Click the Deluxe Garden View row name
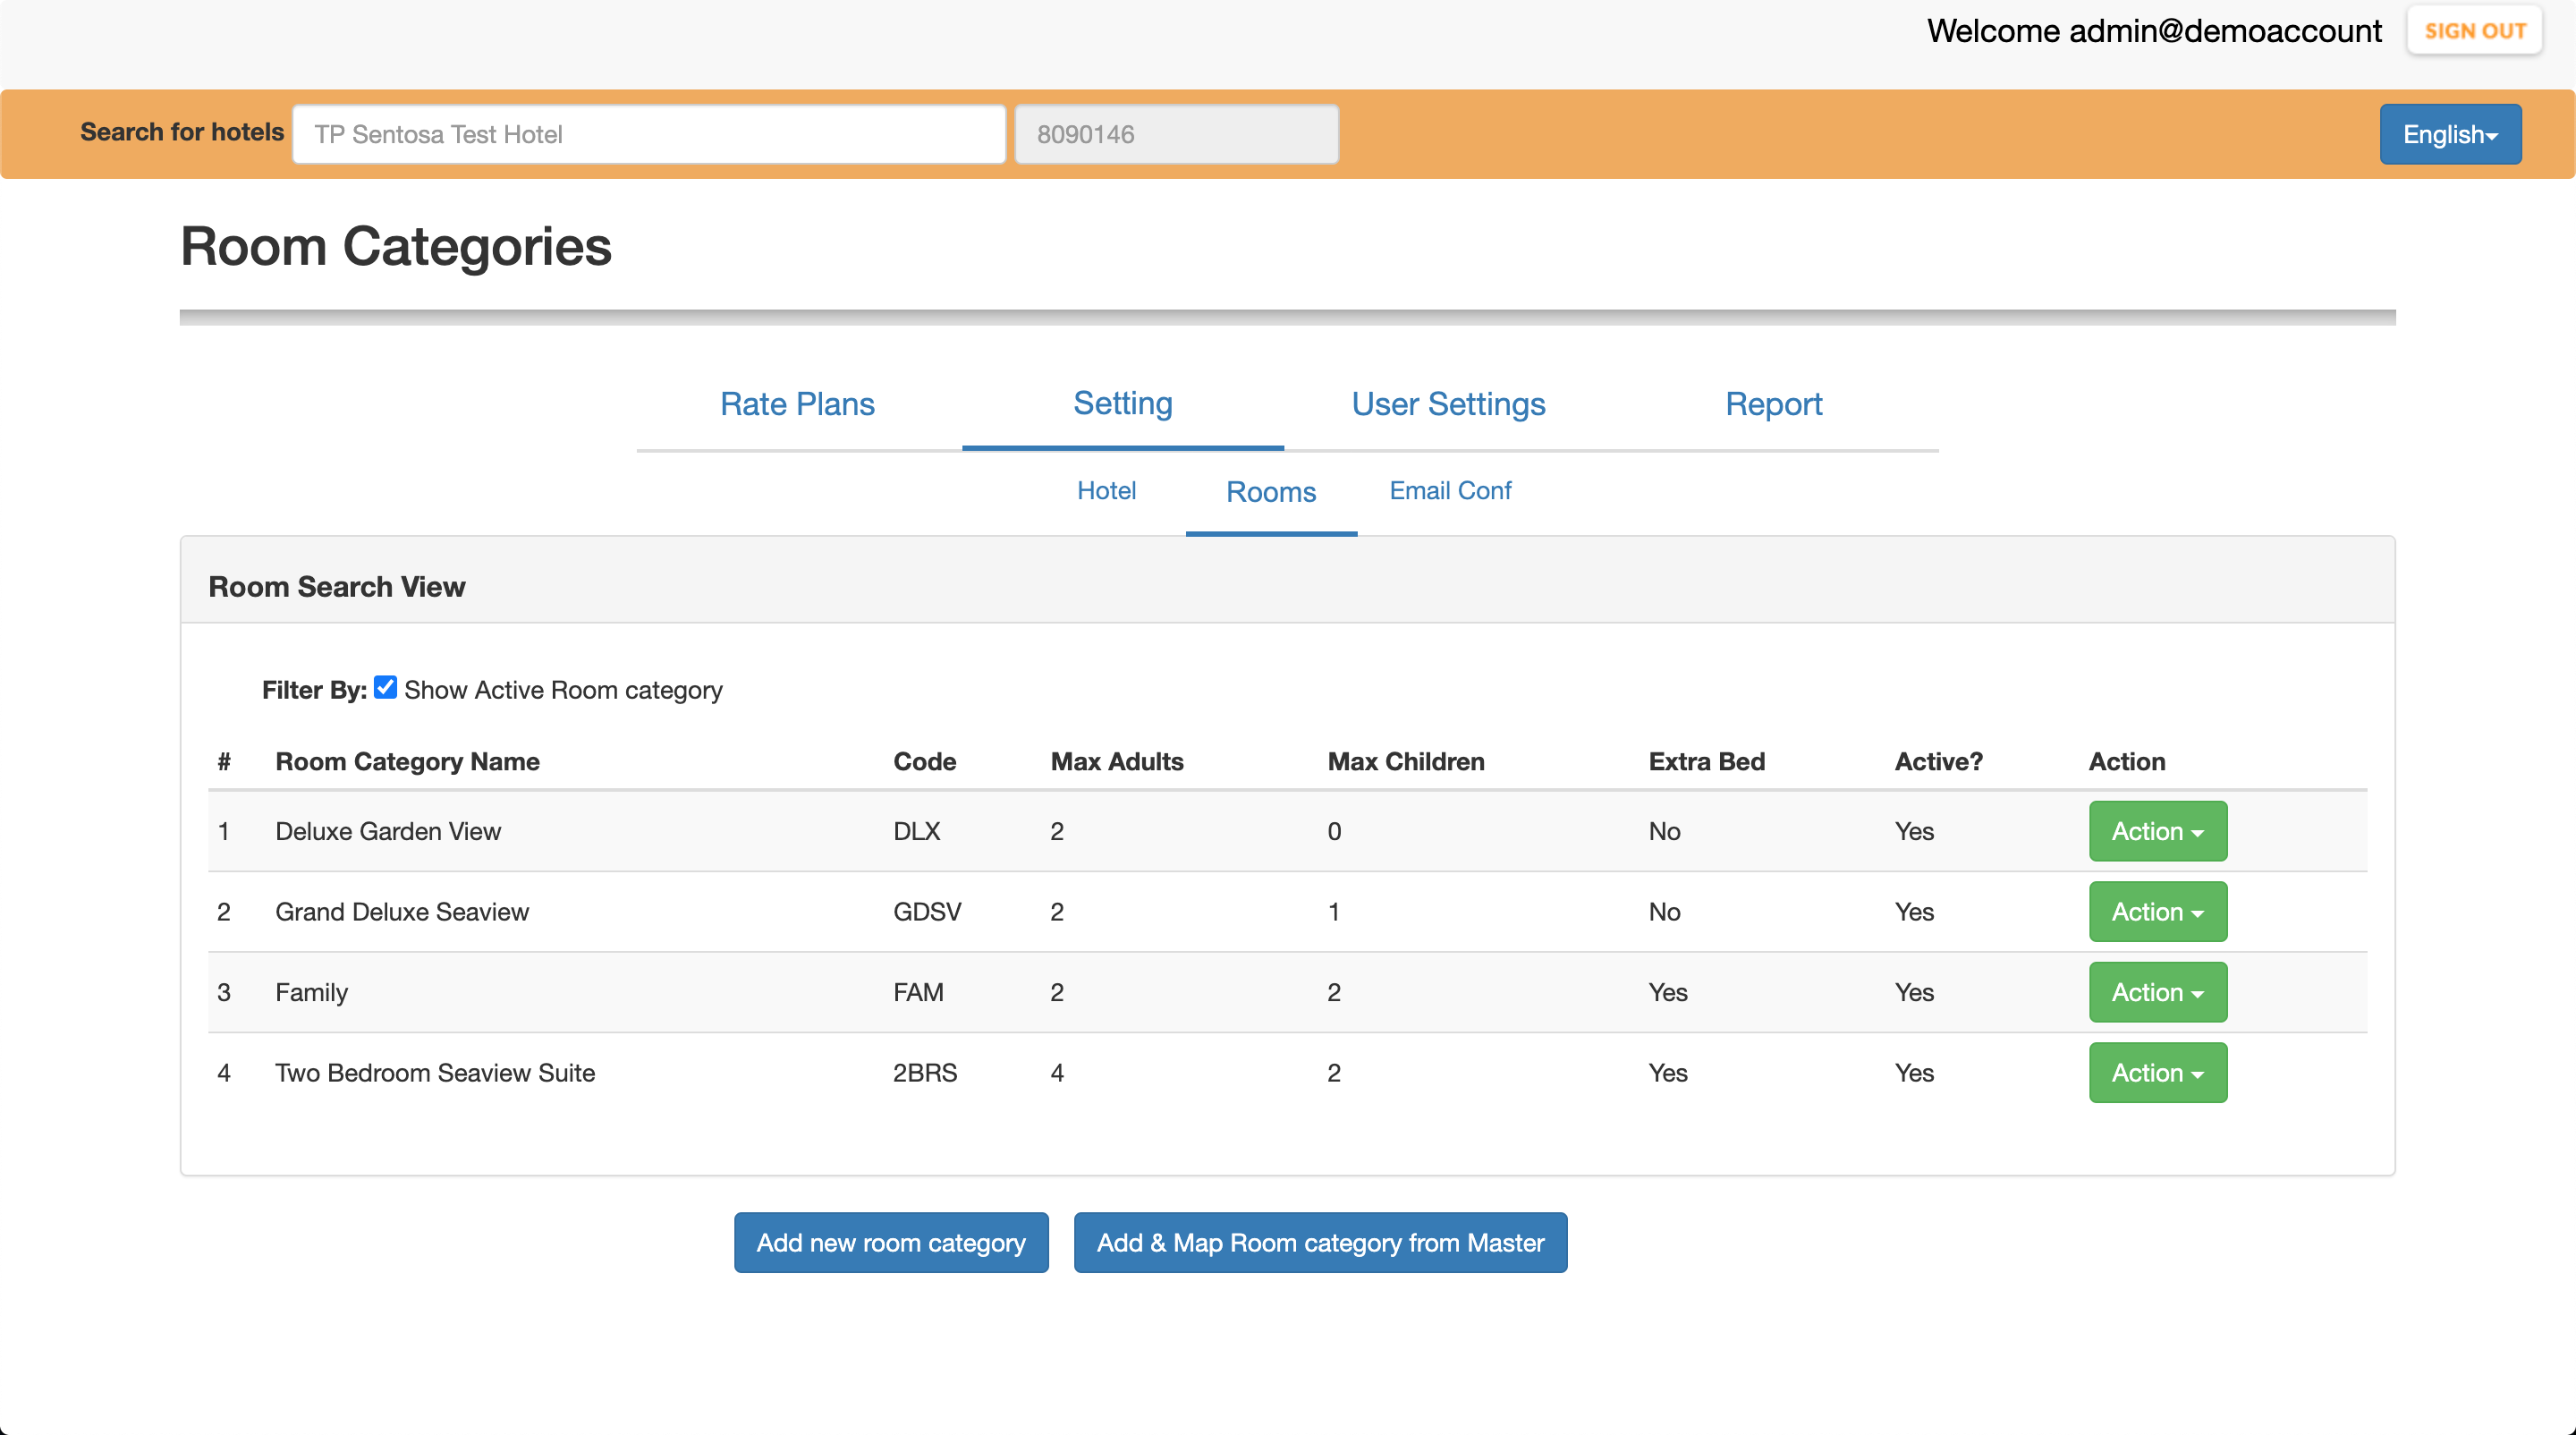 (387, 831)
